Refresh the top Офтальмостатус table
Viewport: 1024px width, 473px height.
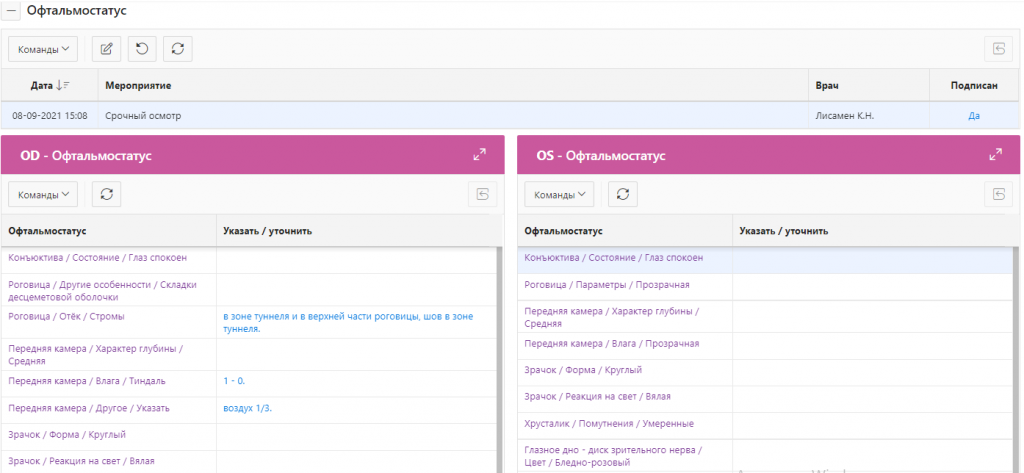coord(178,48)
